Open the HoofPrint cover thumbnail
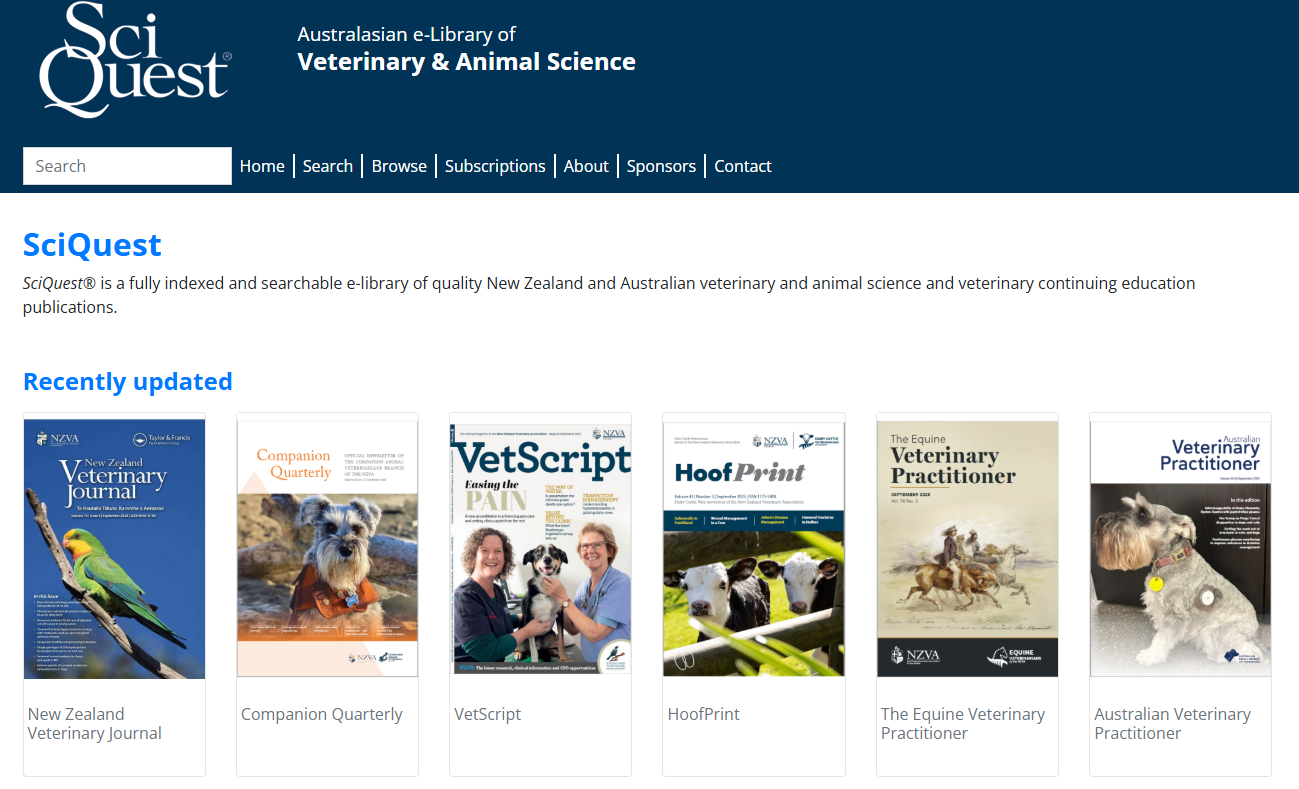Screen dimensions: 1299x789 (x=753, y=548)
